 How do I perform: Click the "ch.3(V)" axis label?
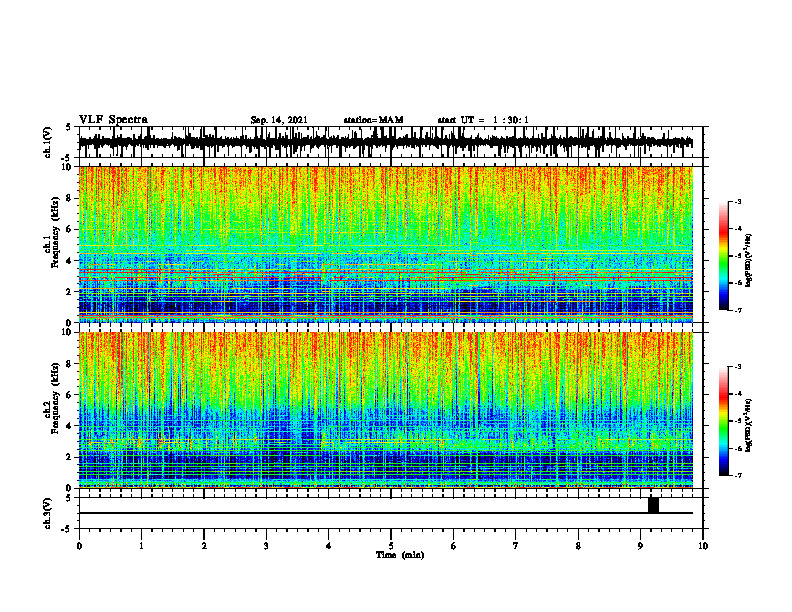pyautogui.click(x=48, y=514)
